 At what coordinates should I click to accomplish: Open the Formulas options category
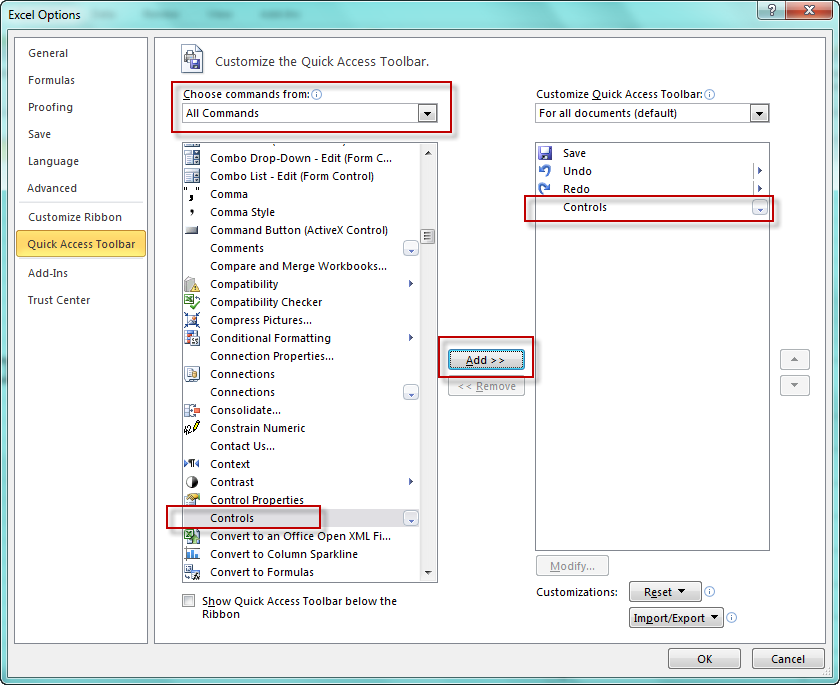[51, 80]
